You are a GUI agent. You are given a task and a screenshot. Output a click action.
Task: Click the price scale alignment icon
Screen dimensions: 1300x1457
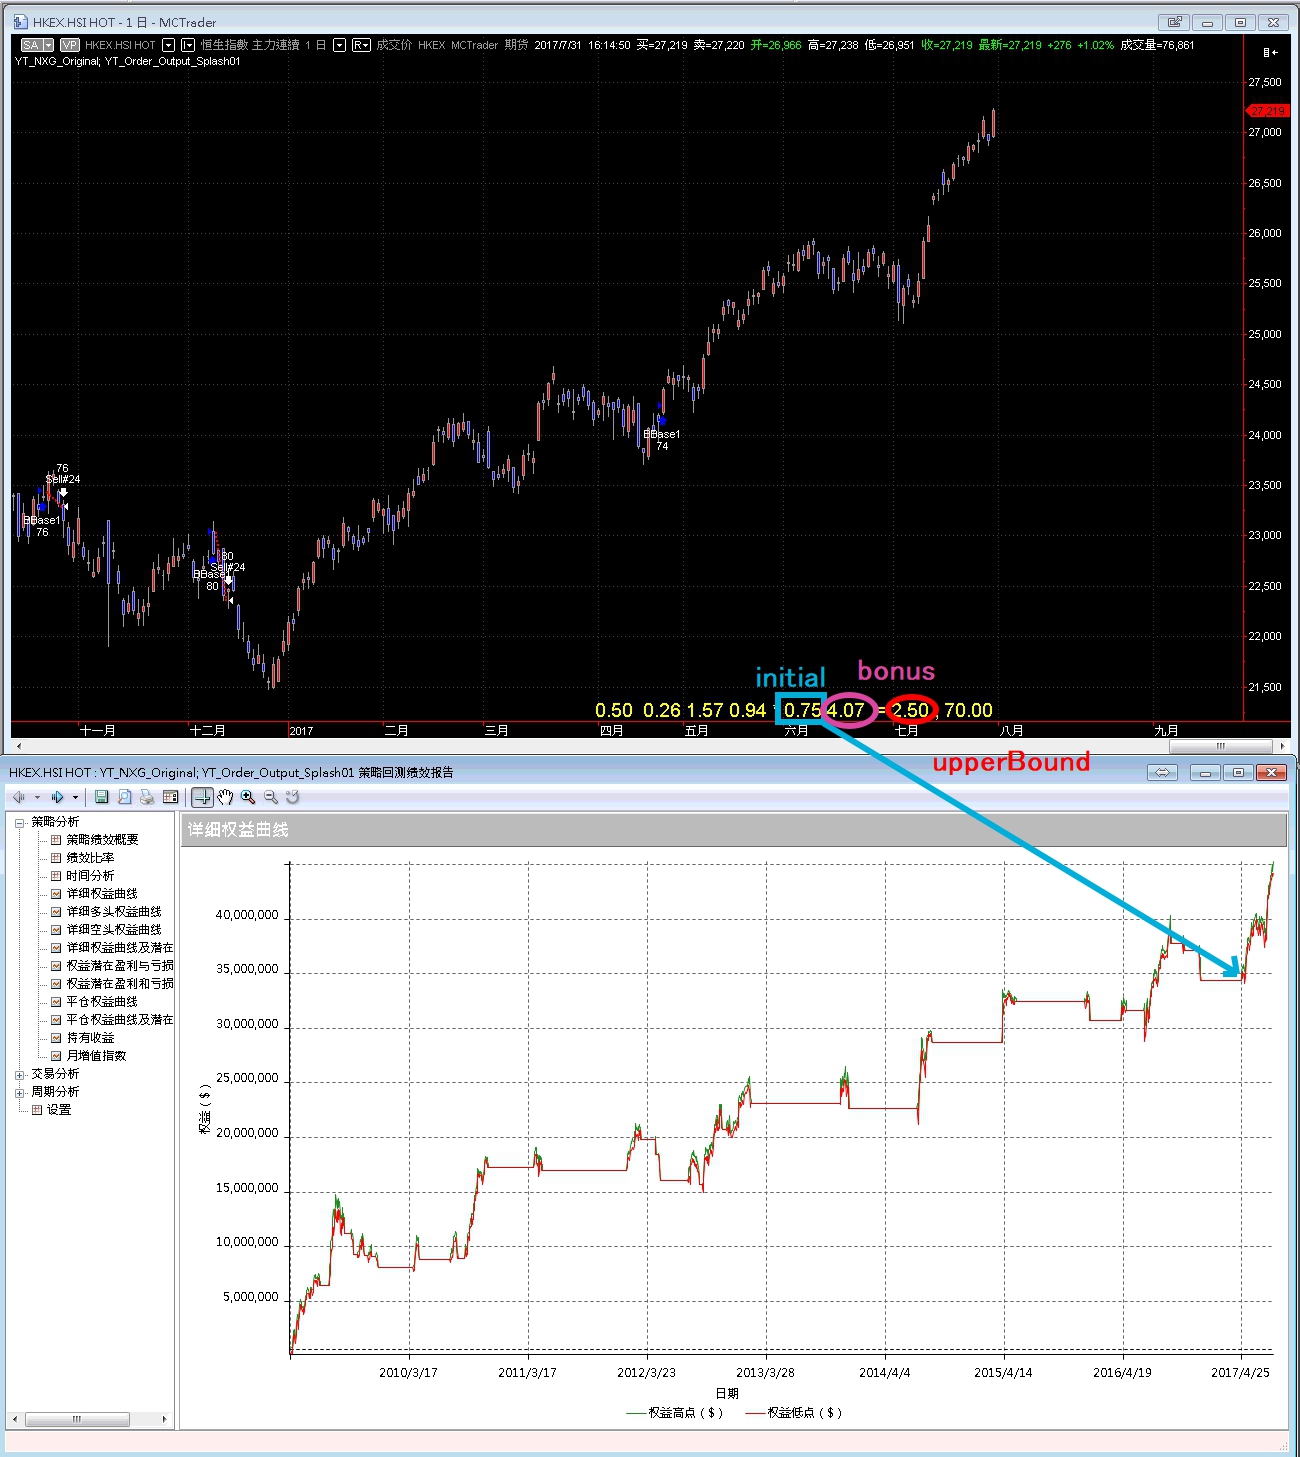[x=1269, y=52]
